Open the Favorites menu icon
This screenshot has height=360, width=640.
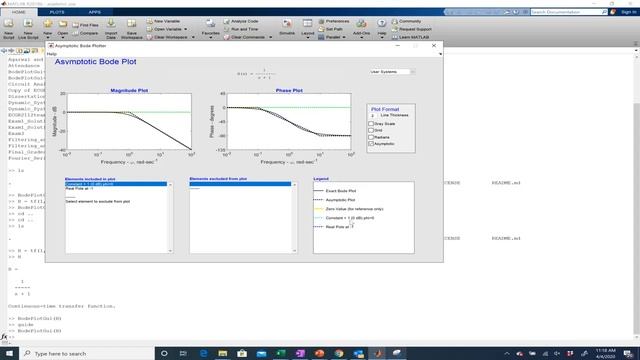point(211,24)
